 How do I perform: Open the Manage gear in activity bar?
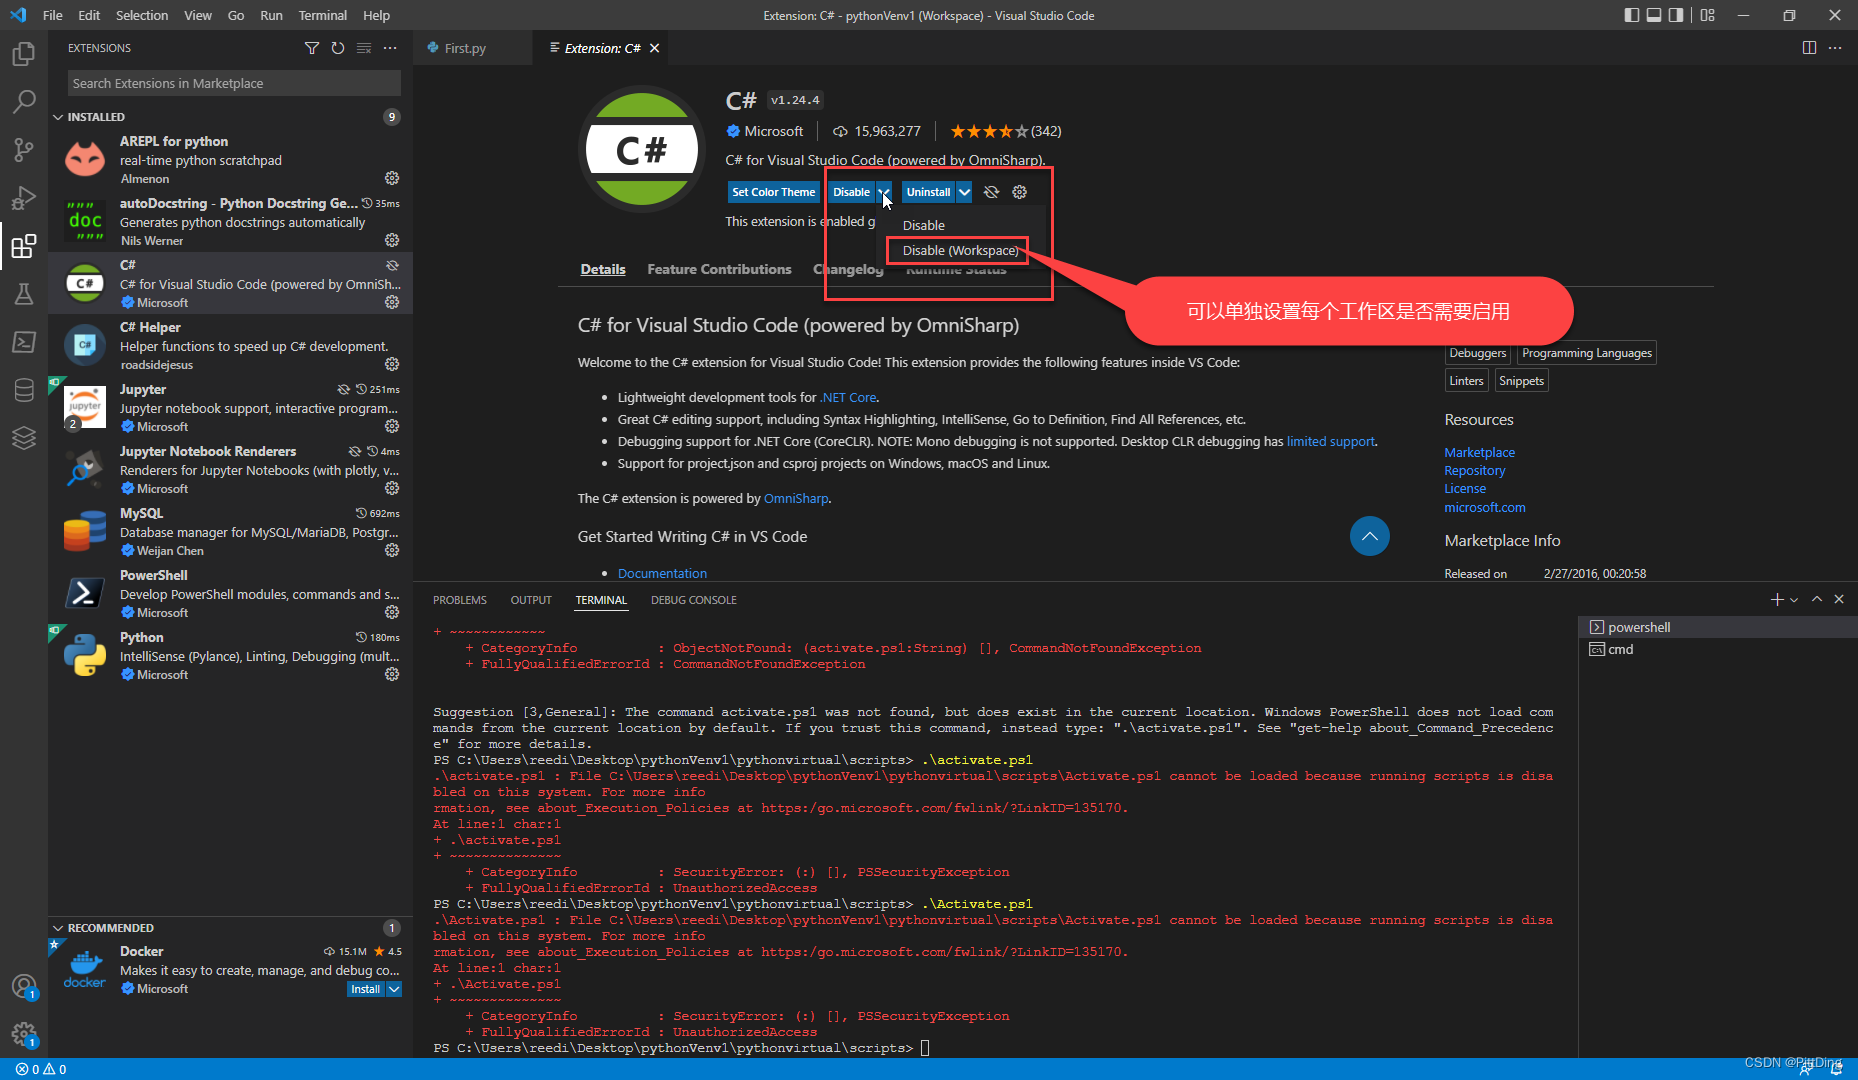[24, 1034]
